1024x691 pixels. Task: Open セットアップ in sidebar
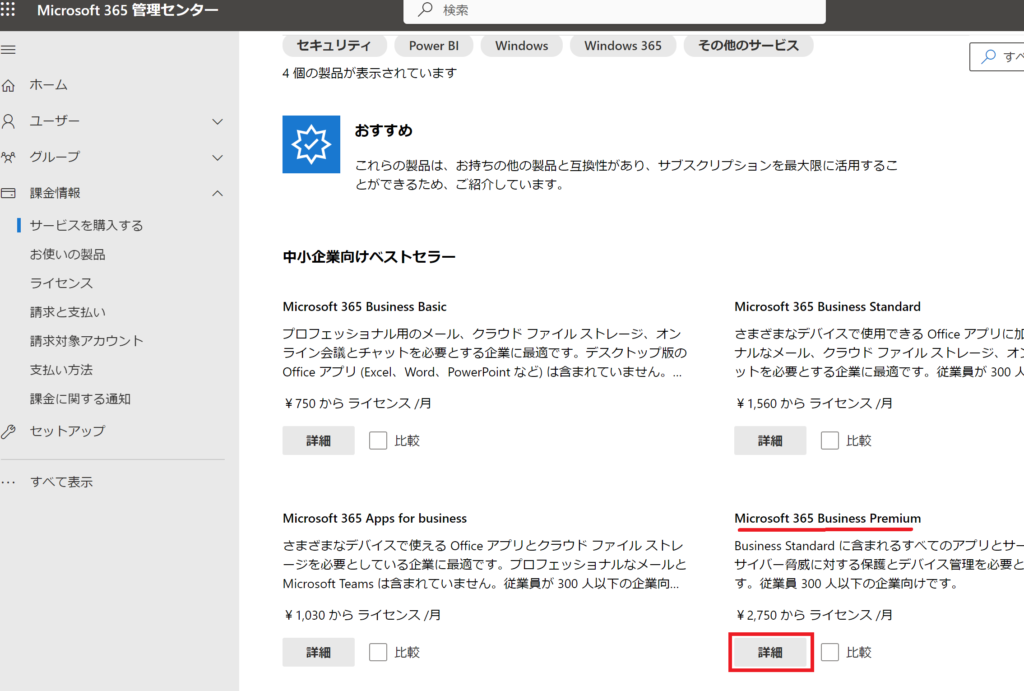[x=67, y=431]
